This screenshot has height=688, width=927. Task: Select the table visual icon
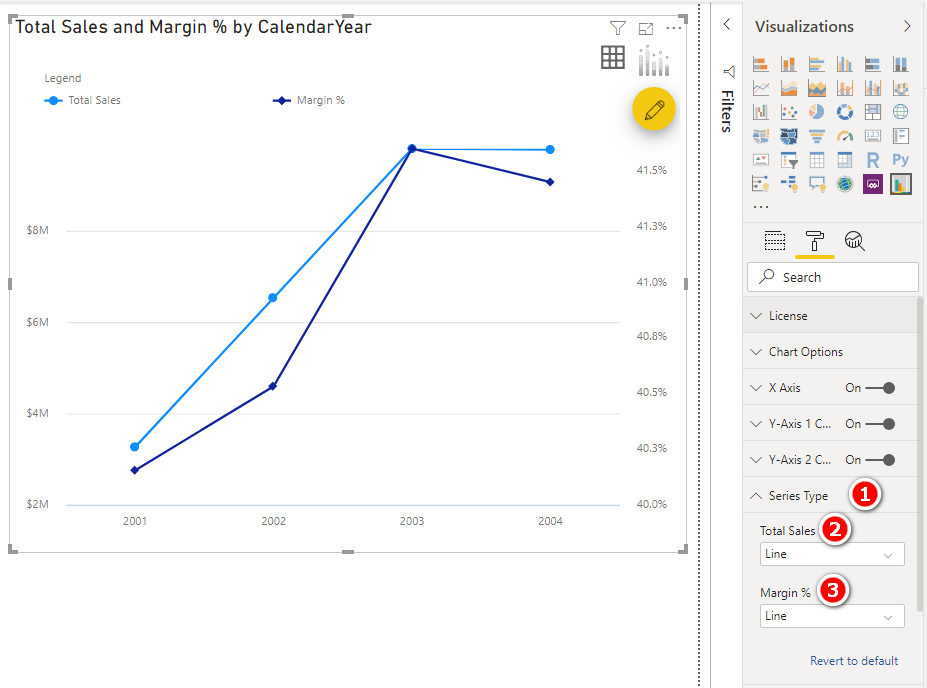(x=816, y=160)
